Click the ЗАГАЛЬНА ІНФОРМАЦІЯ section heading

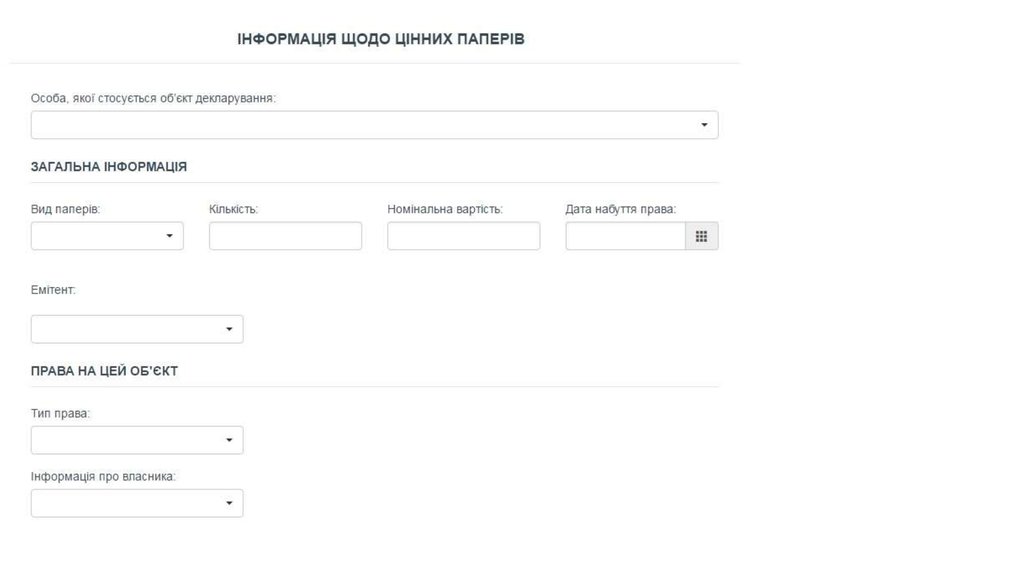(x=109, y=167)
